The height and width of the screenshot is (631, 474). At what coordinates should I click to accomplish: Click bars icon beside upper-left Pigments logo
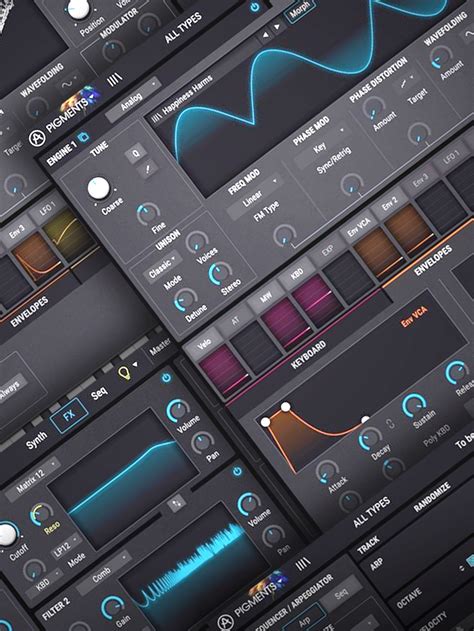114,80
